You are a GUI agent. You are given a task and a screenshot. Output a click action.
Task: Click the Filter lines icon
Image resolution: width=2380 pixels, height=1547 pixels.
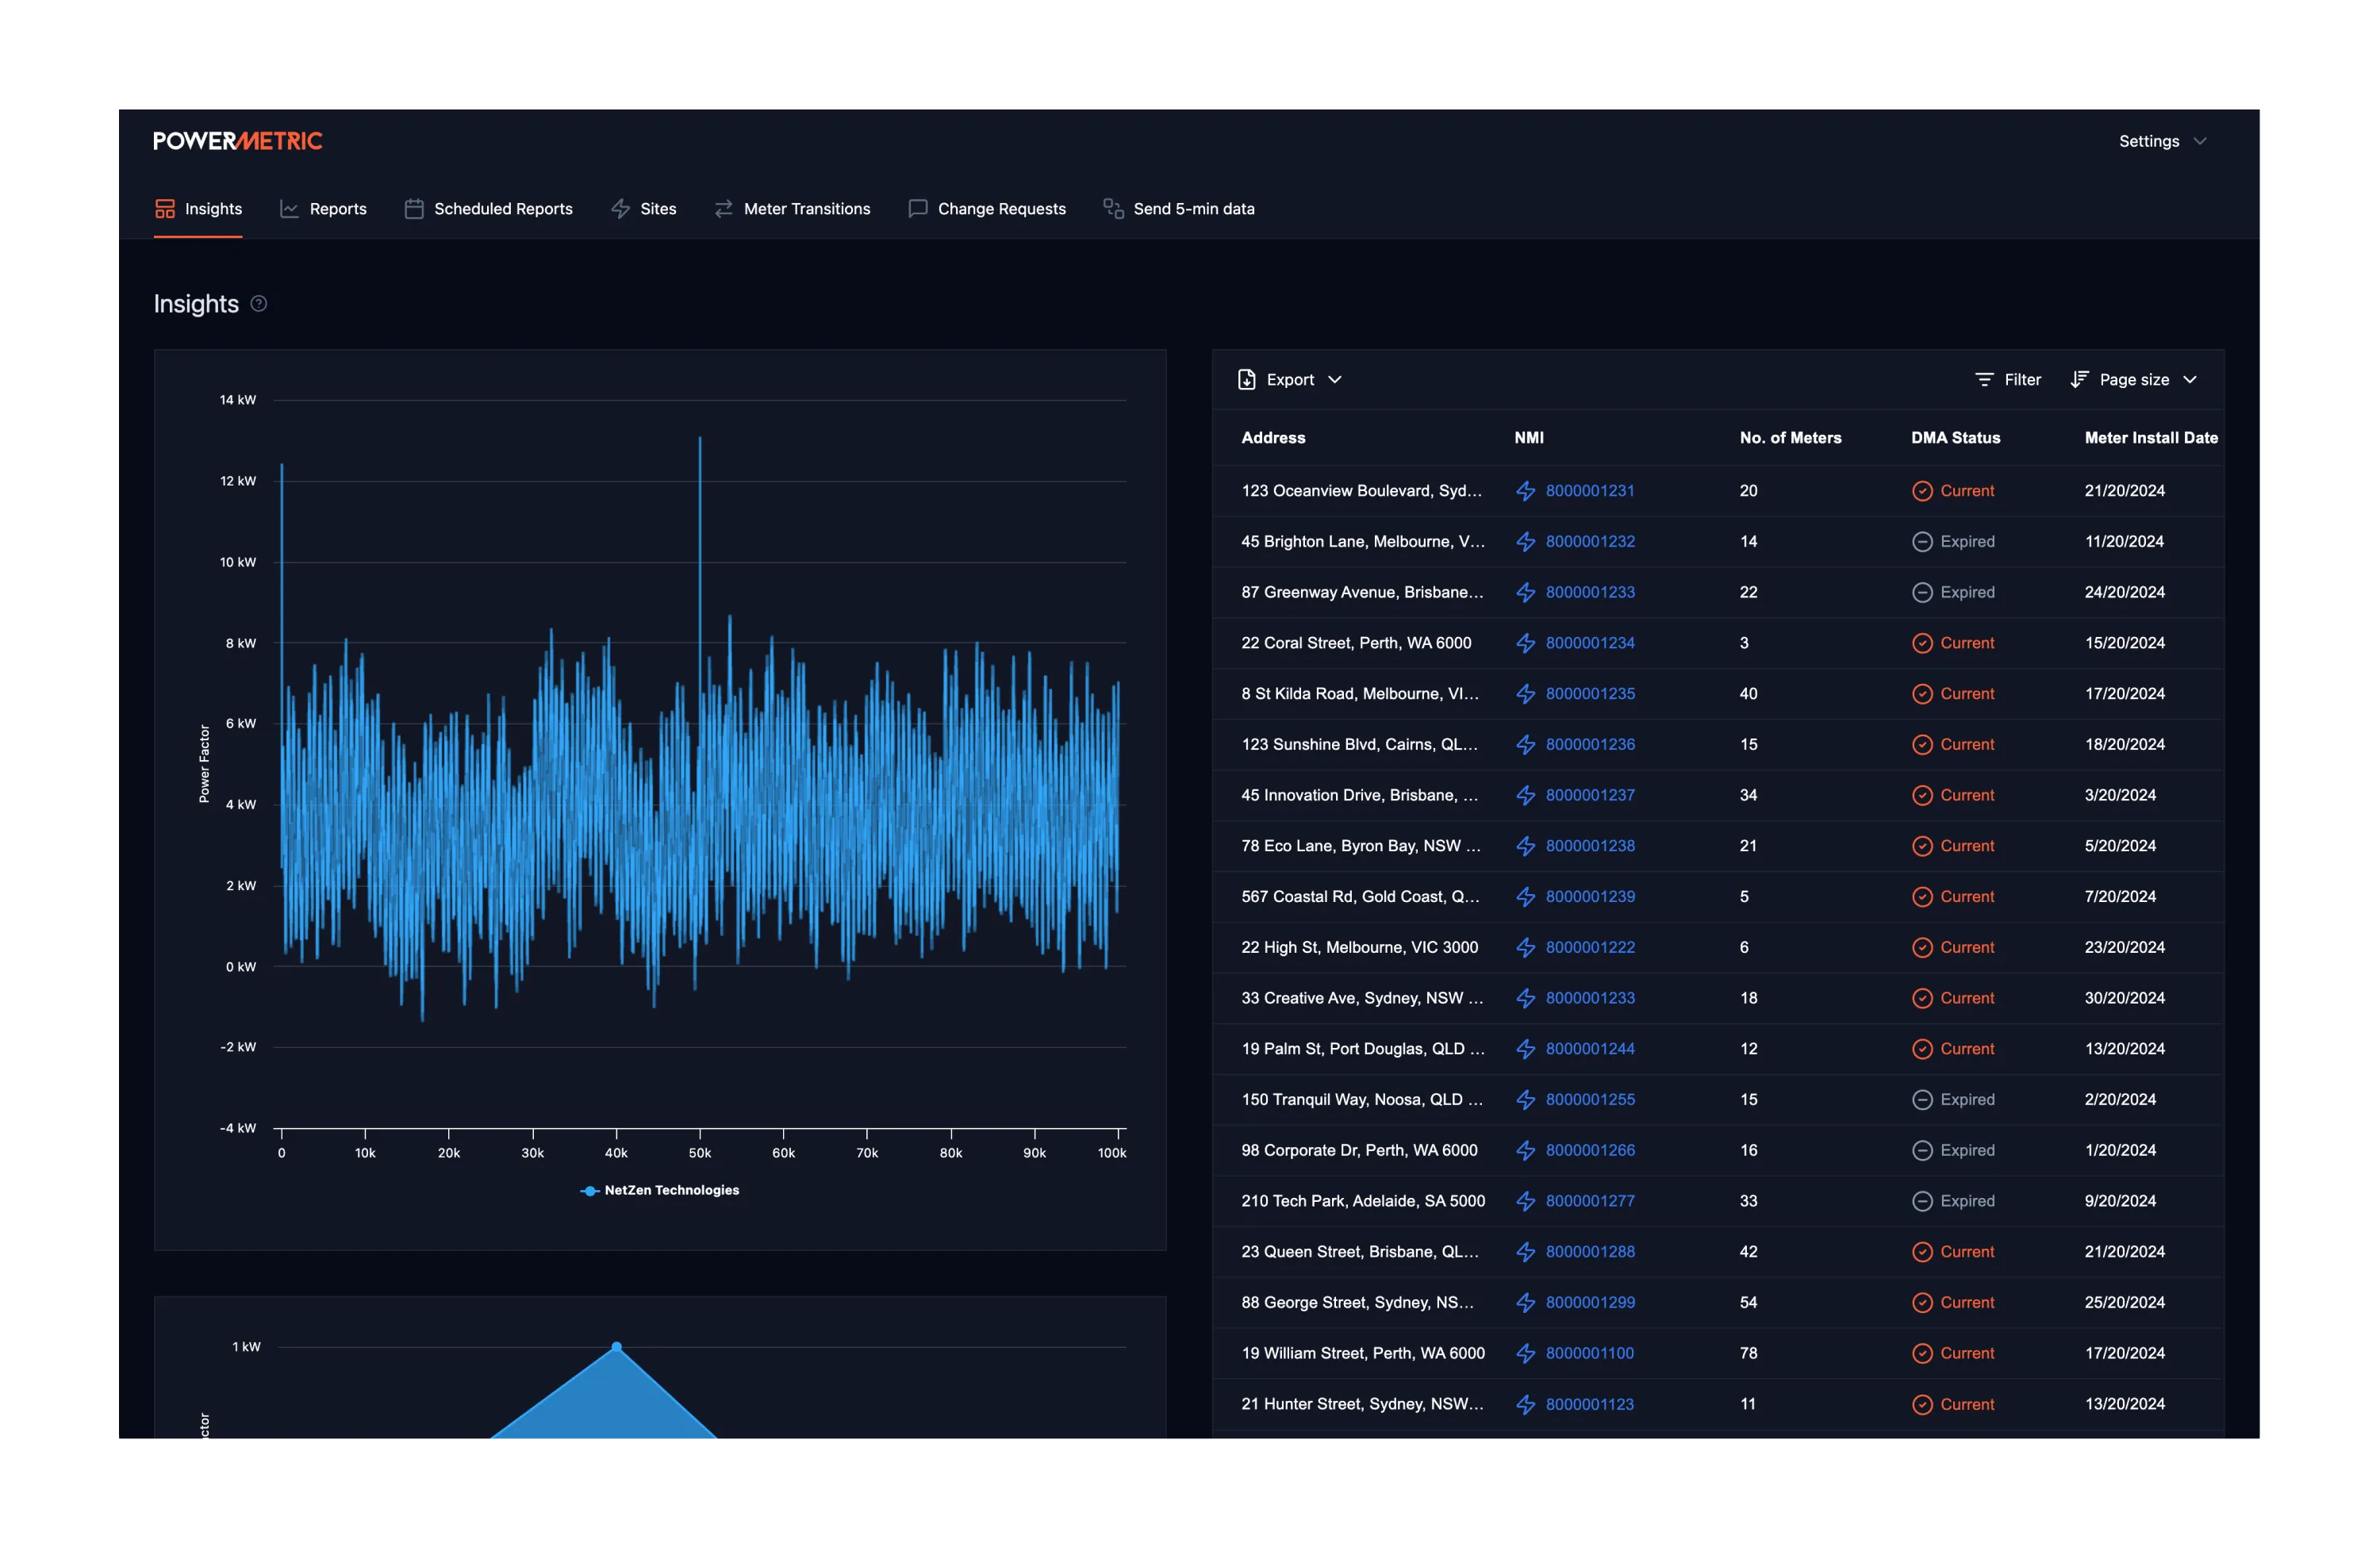click(x=1984, y=380)
